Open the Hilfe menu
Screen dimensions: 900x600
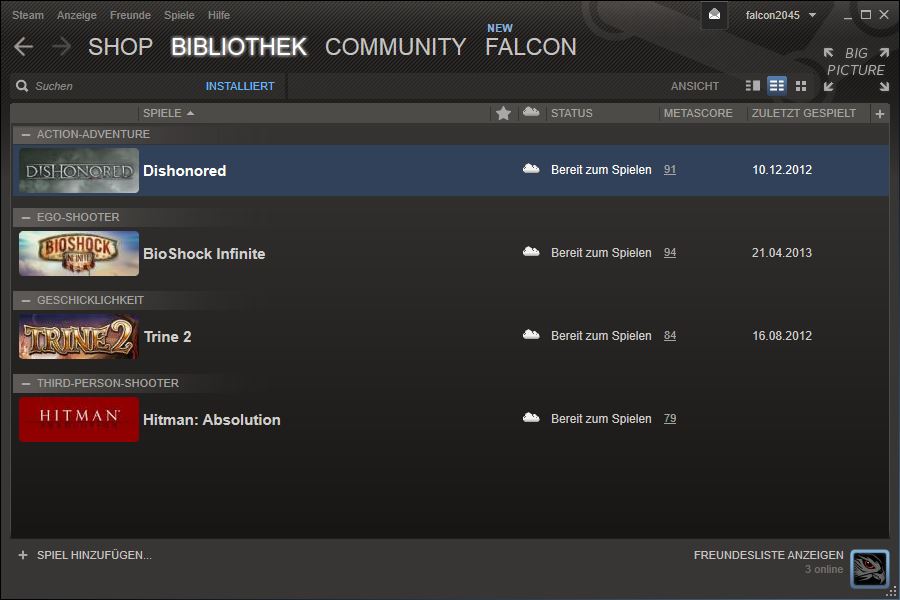pos(219,16)
